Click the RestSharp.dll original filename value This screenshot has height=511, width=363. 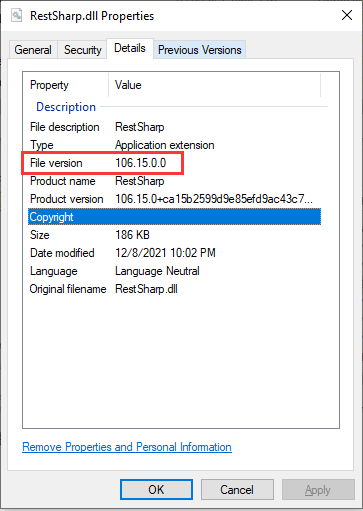click(146, 289)
